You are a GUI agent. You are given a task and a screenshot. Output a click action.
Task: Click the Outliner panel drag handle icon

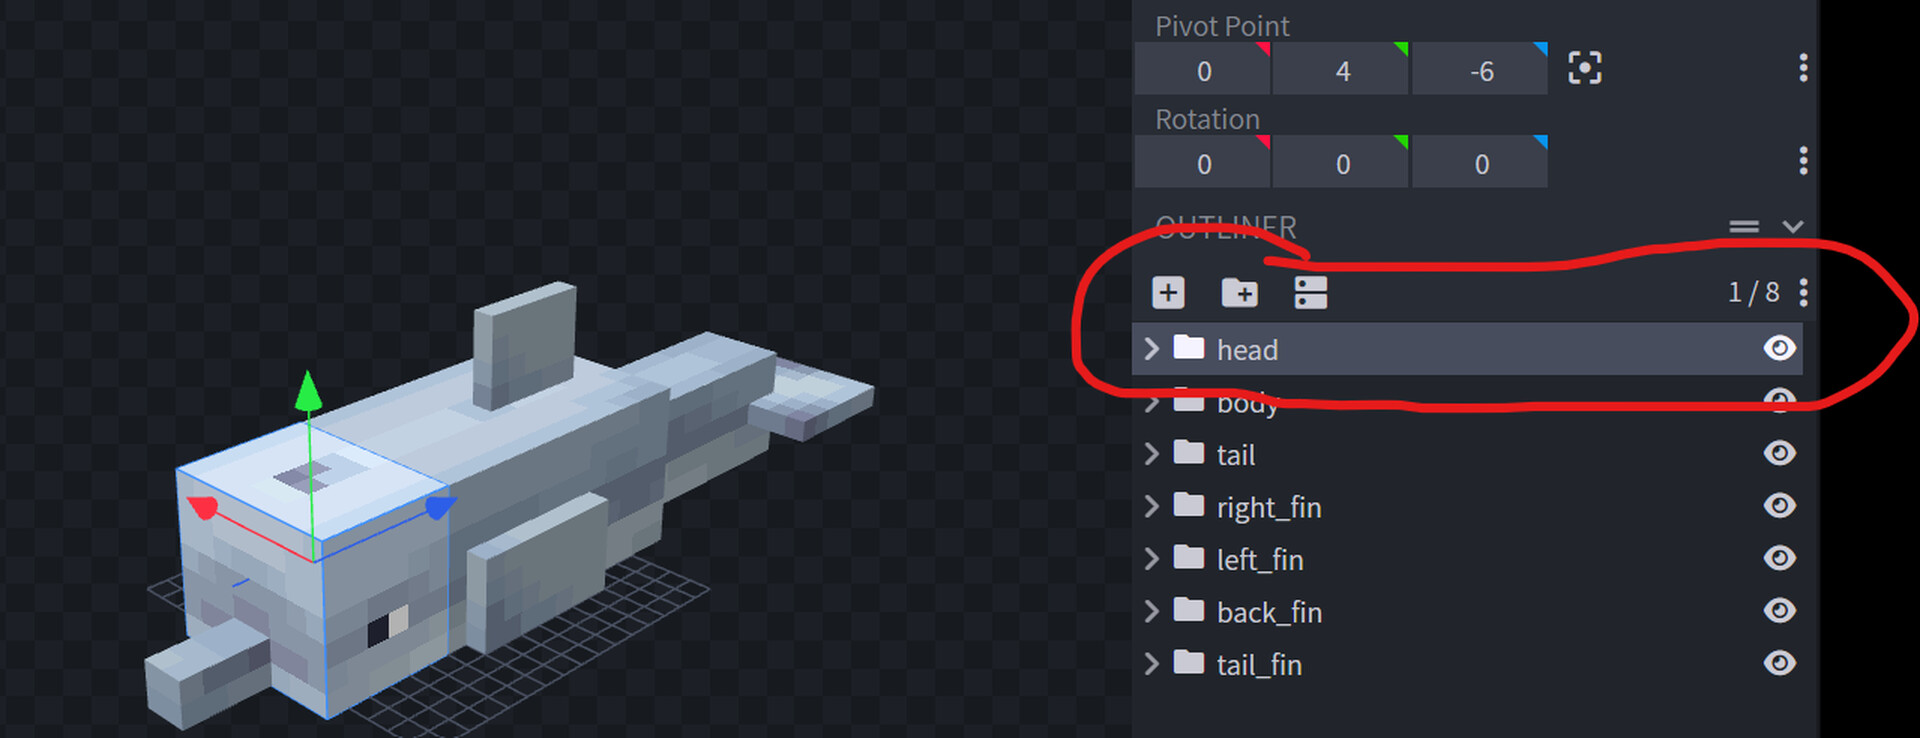1743,227
